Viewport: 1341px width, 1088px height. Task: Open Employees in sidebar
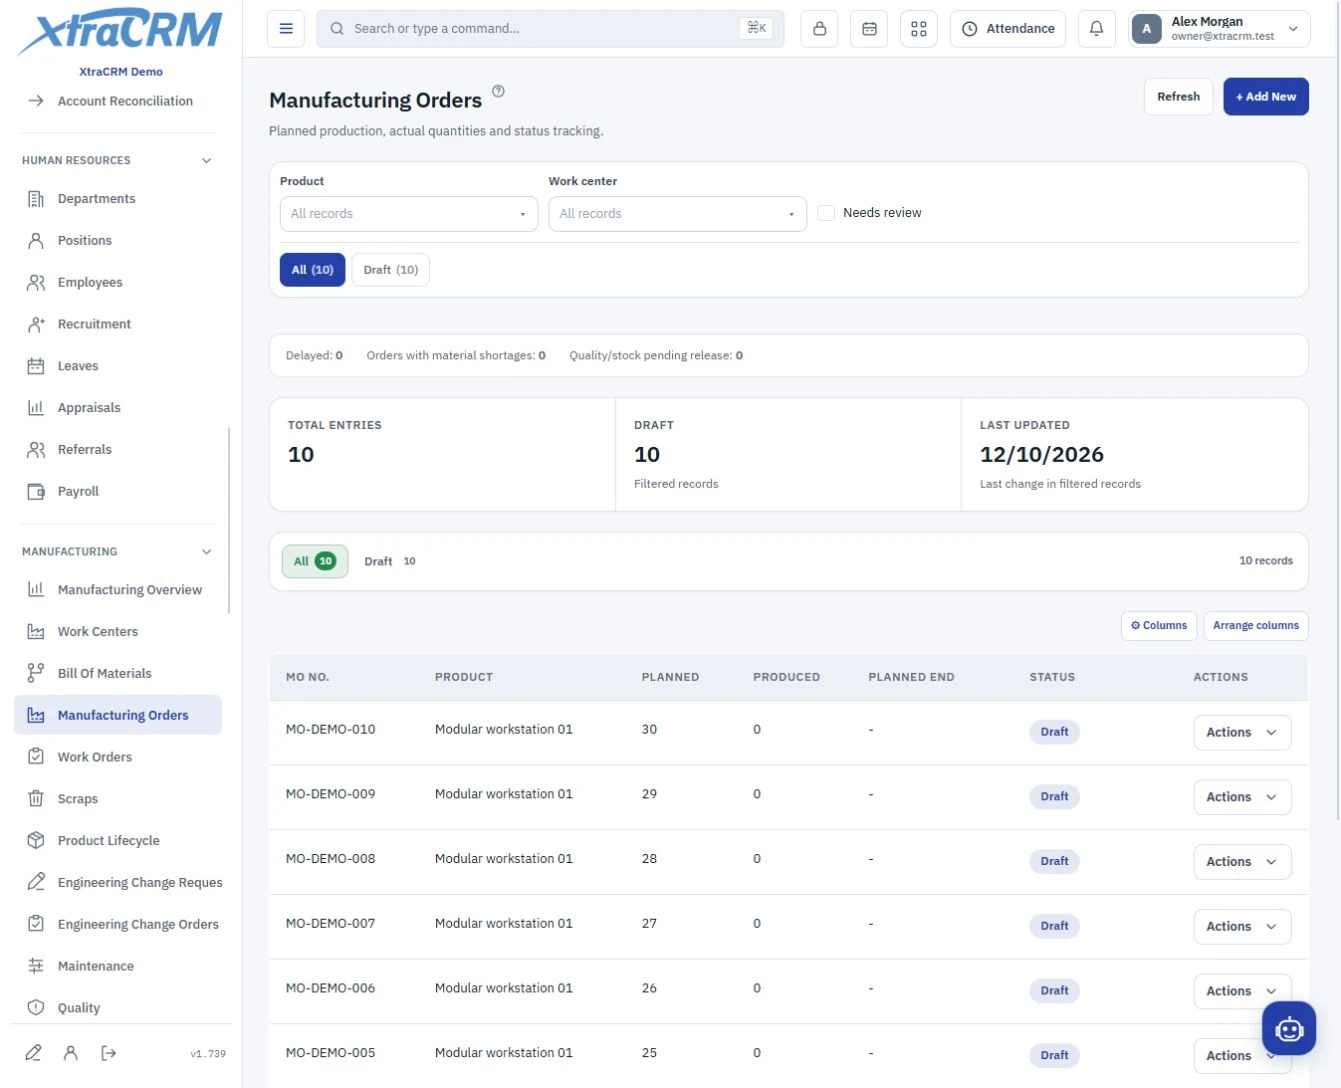pyautogui.click(x=118, y=282)
